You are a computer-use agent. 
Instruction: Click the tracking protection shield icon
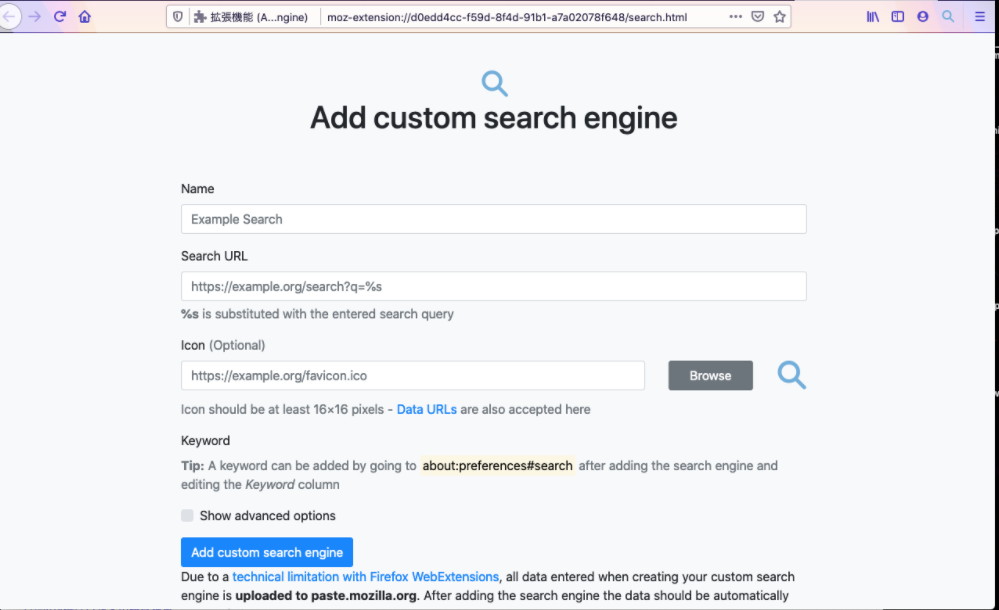[179, 17]
